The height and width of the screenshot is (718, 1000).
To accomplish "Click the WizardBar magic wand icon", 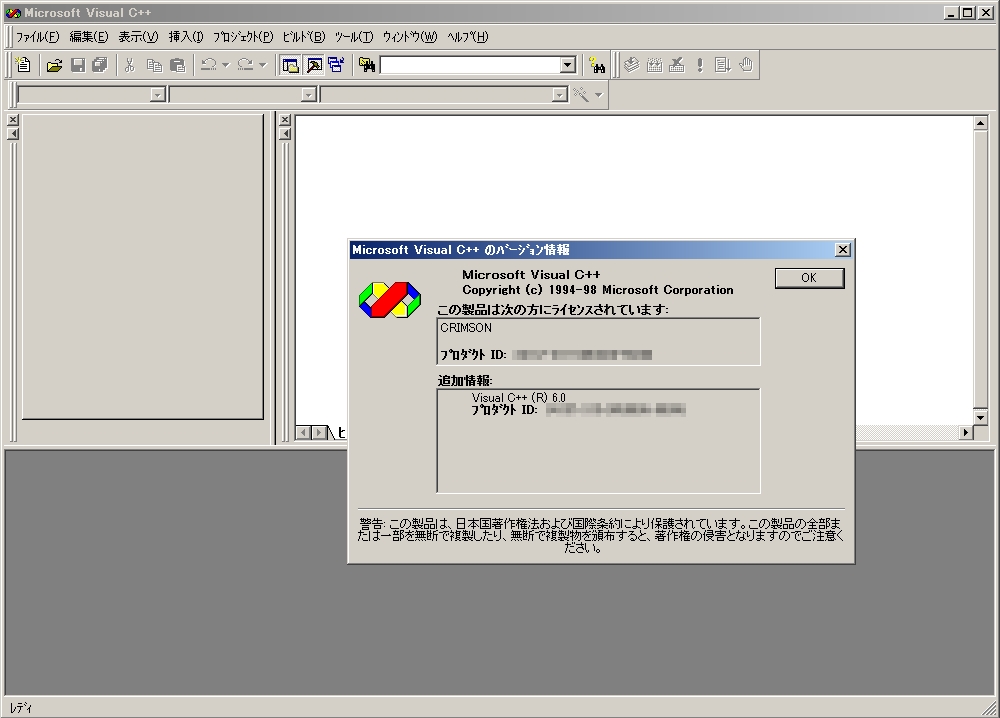I will [x=580, y=95].
